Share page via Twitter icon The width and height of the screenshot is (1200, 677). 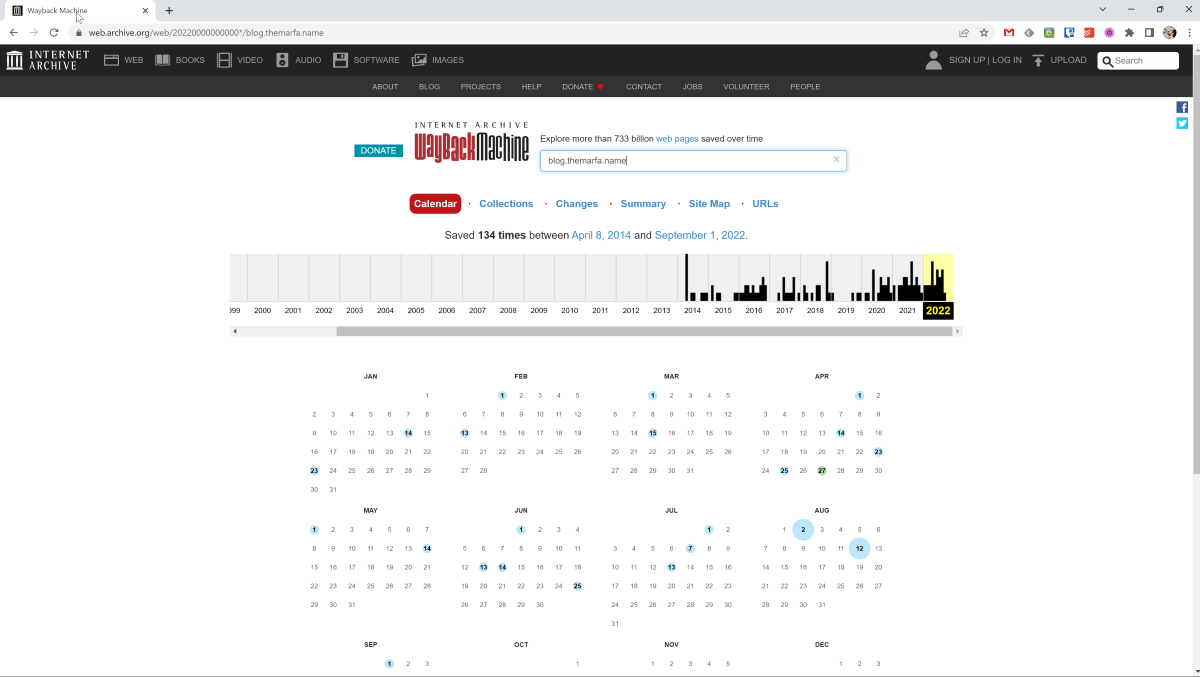coord(1182,123)
